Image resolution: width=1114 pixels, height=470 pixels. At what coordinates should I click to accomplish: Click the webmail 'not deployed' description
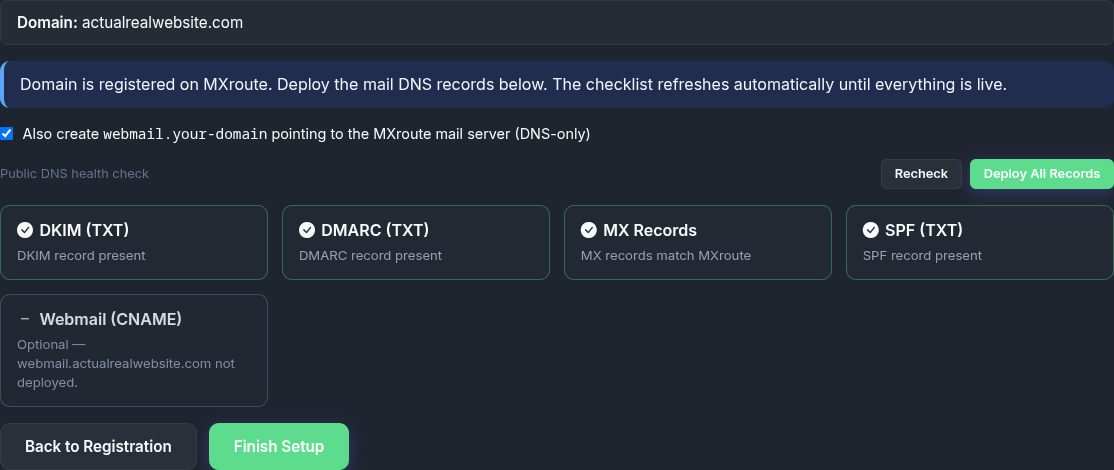click(126, 364)
